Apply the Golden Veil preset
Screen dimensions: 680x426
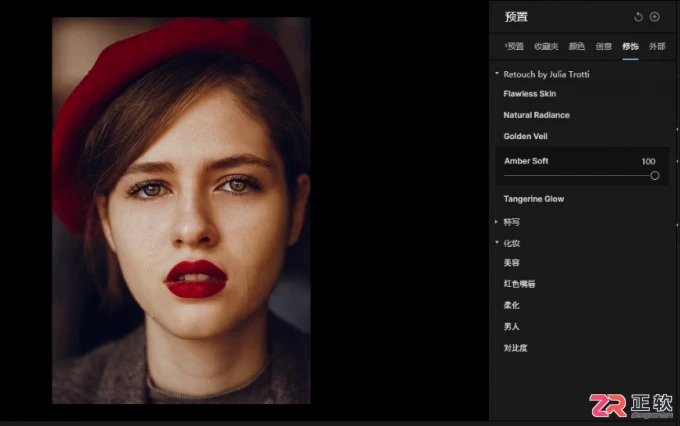tap(525, 136)
